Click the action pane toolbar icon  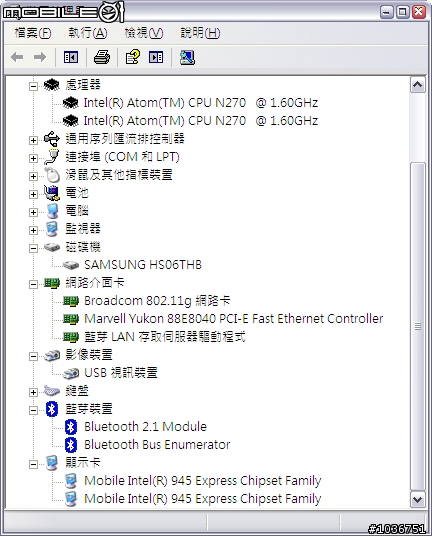click(156, 57)
